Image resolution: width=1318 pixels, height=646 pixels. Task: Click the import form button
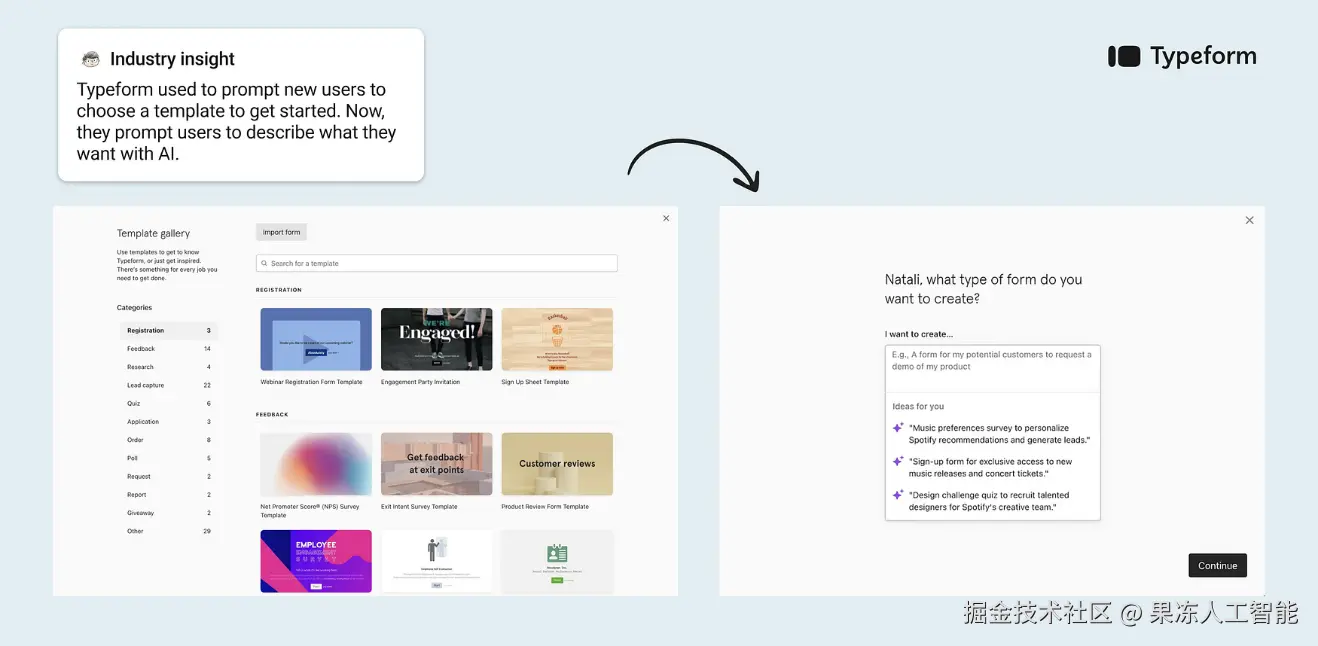(x=281, y=232)
